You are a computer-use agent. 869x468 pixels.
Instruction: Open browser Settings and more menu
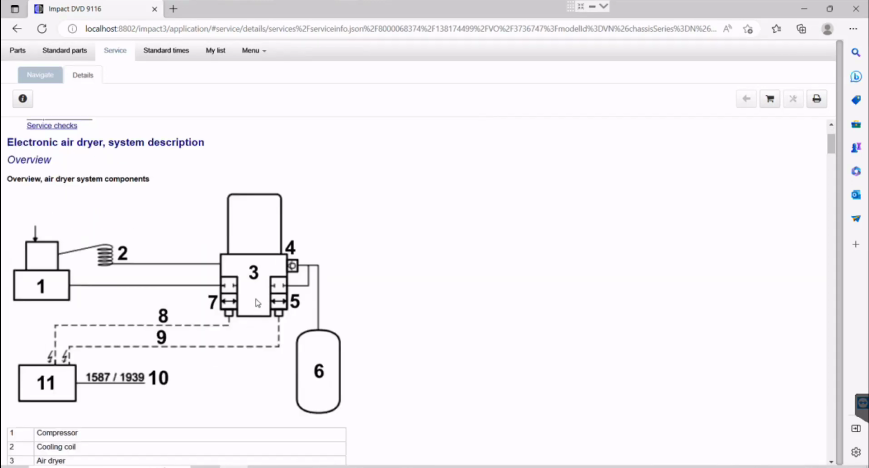(855, 29)
